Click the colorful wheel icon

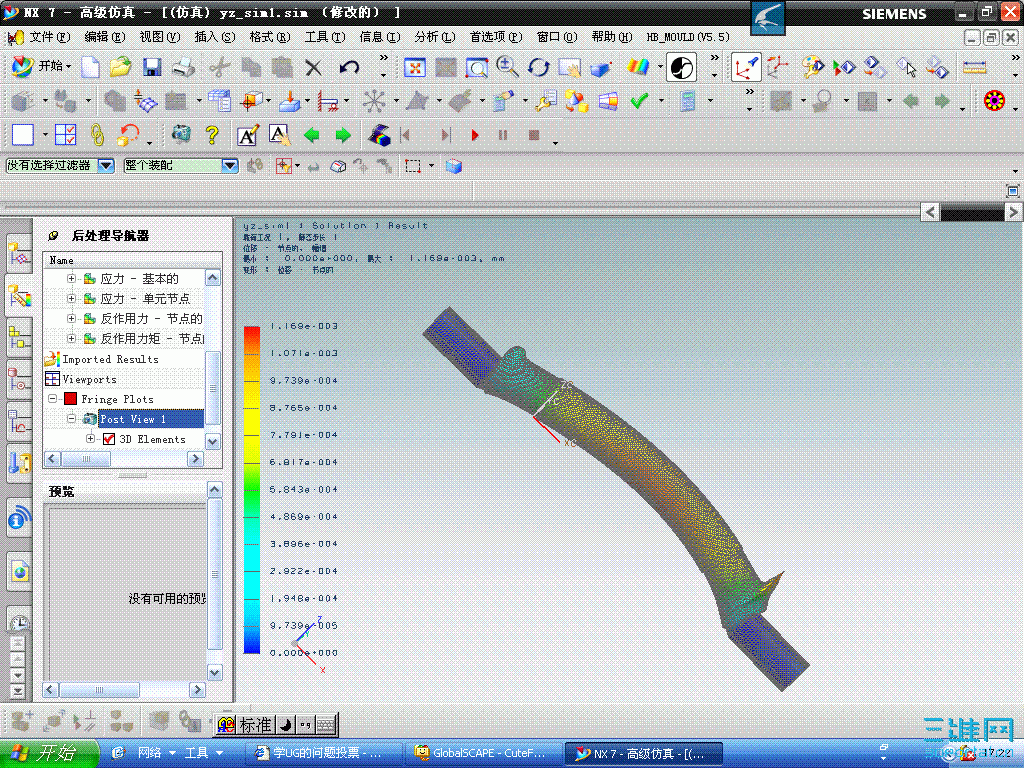point(994,101)
